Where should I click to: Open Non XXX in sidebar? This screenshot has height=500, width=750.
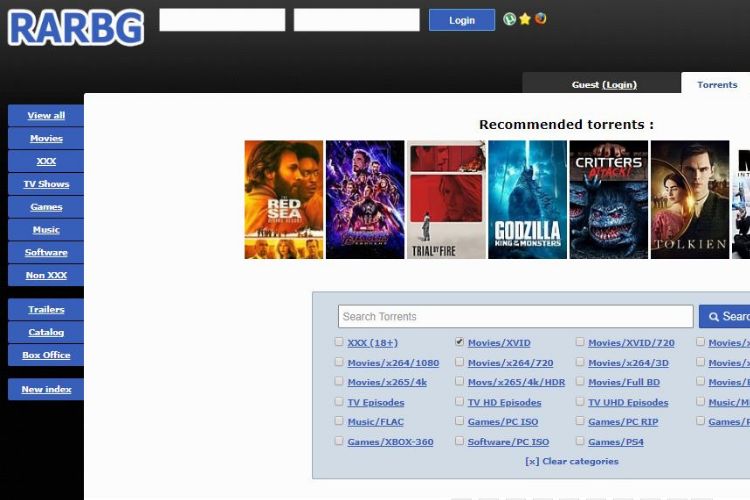[x=46, y=275]
